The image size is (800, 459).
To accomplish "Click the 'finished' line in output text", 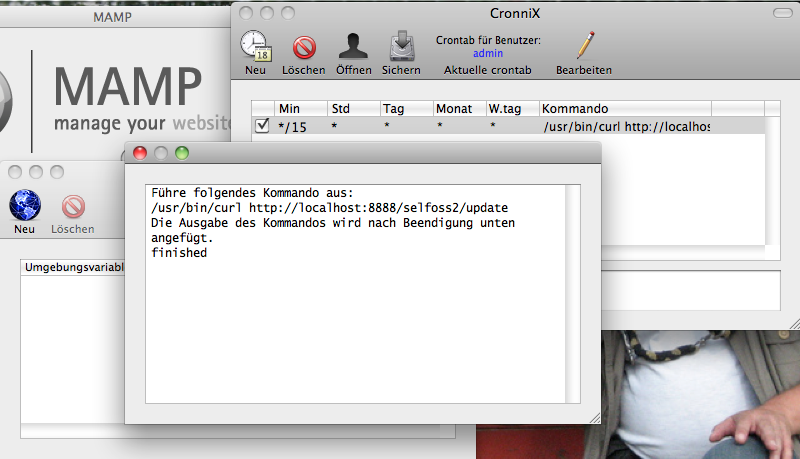I will pos(179,252).
